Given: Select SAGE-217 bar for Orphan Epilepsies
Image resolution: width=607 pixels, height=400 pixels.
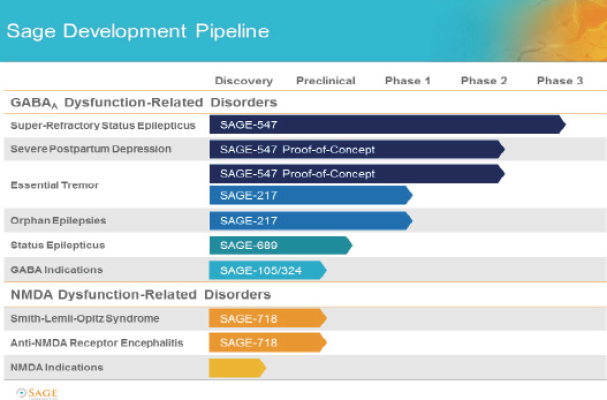Looking at the screenshot, I should pyautogui.click(x=311, y=221).
